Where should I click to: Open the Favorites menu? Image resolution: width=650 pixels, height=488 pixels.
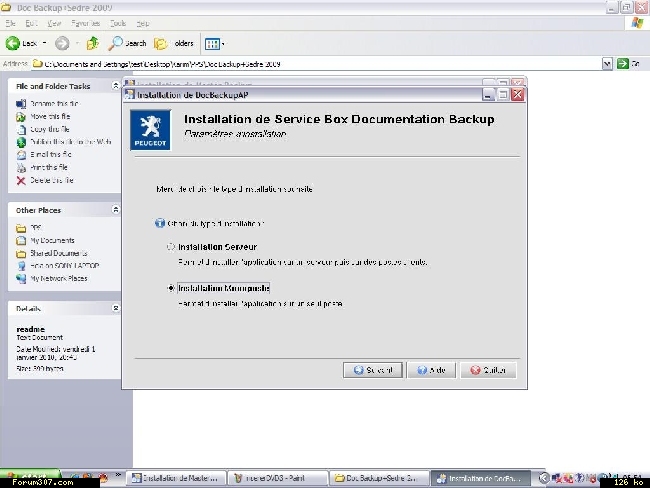(x=85, y=23)
